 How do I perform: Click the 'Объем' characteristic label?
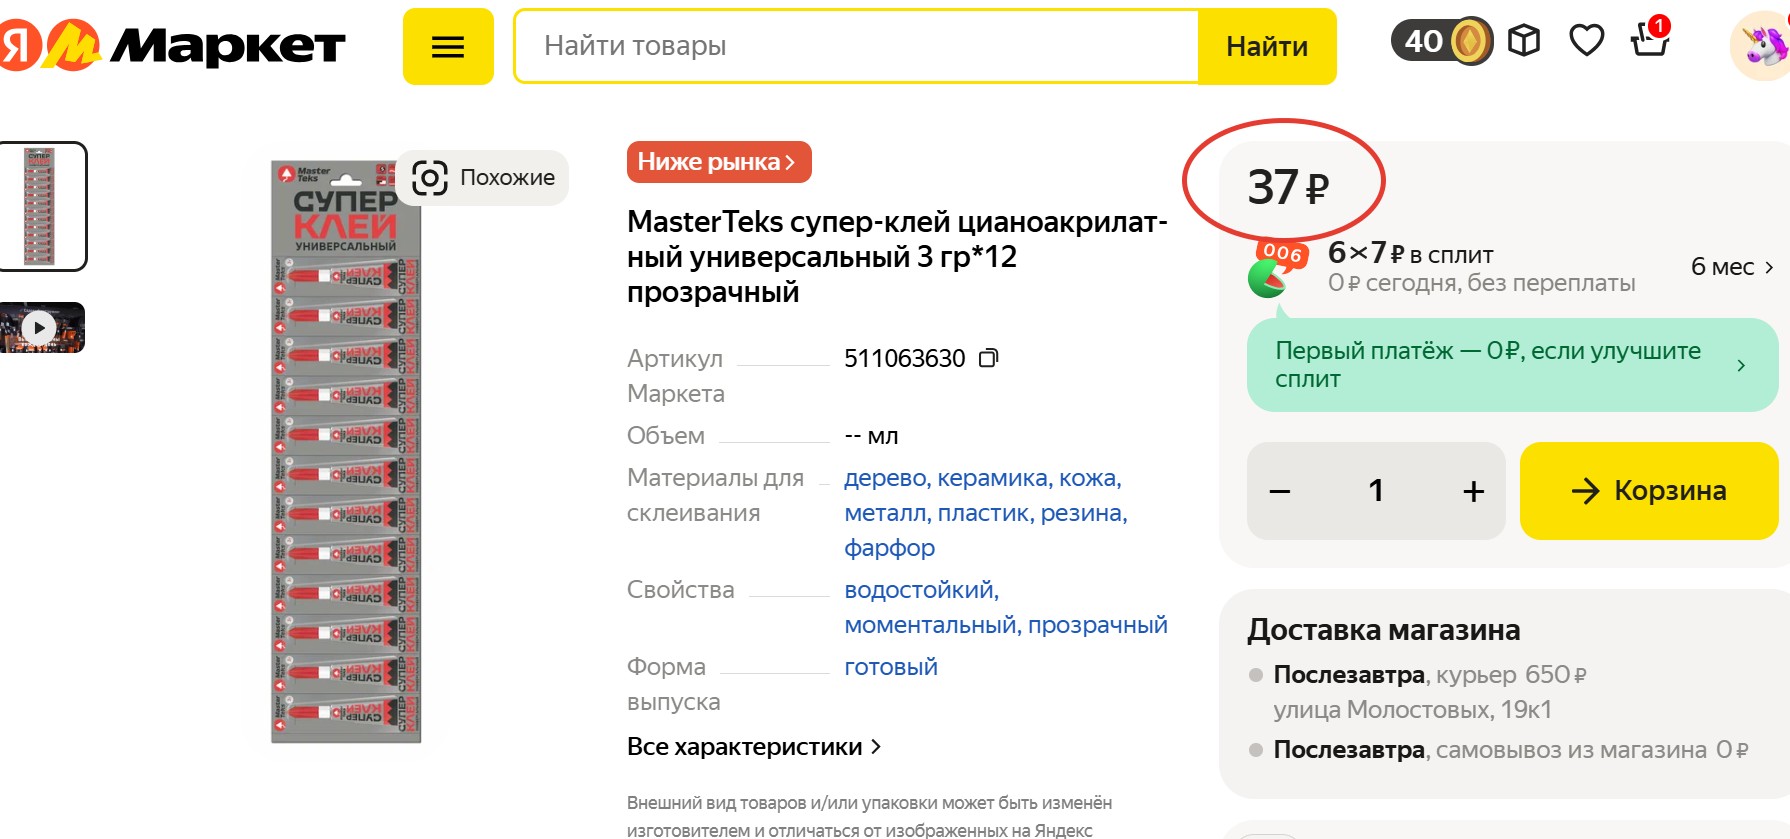666,436
